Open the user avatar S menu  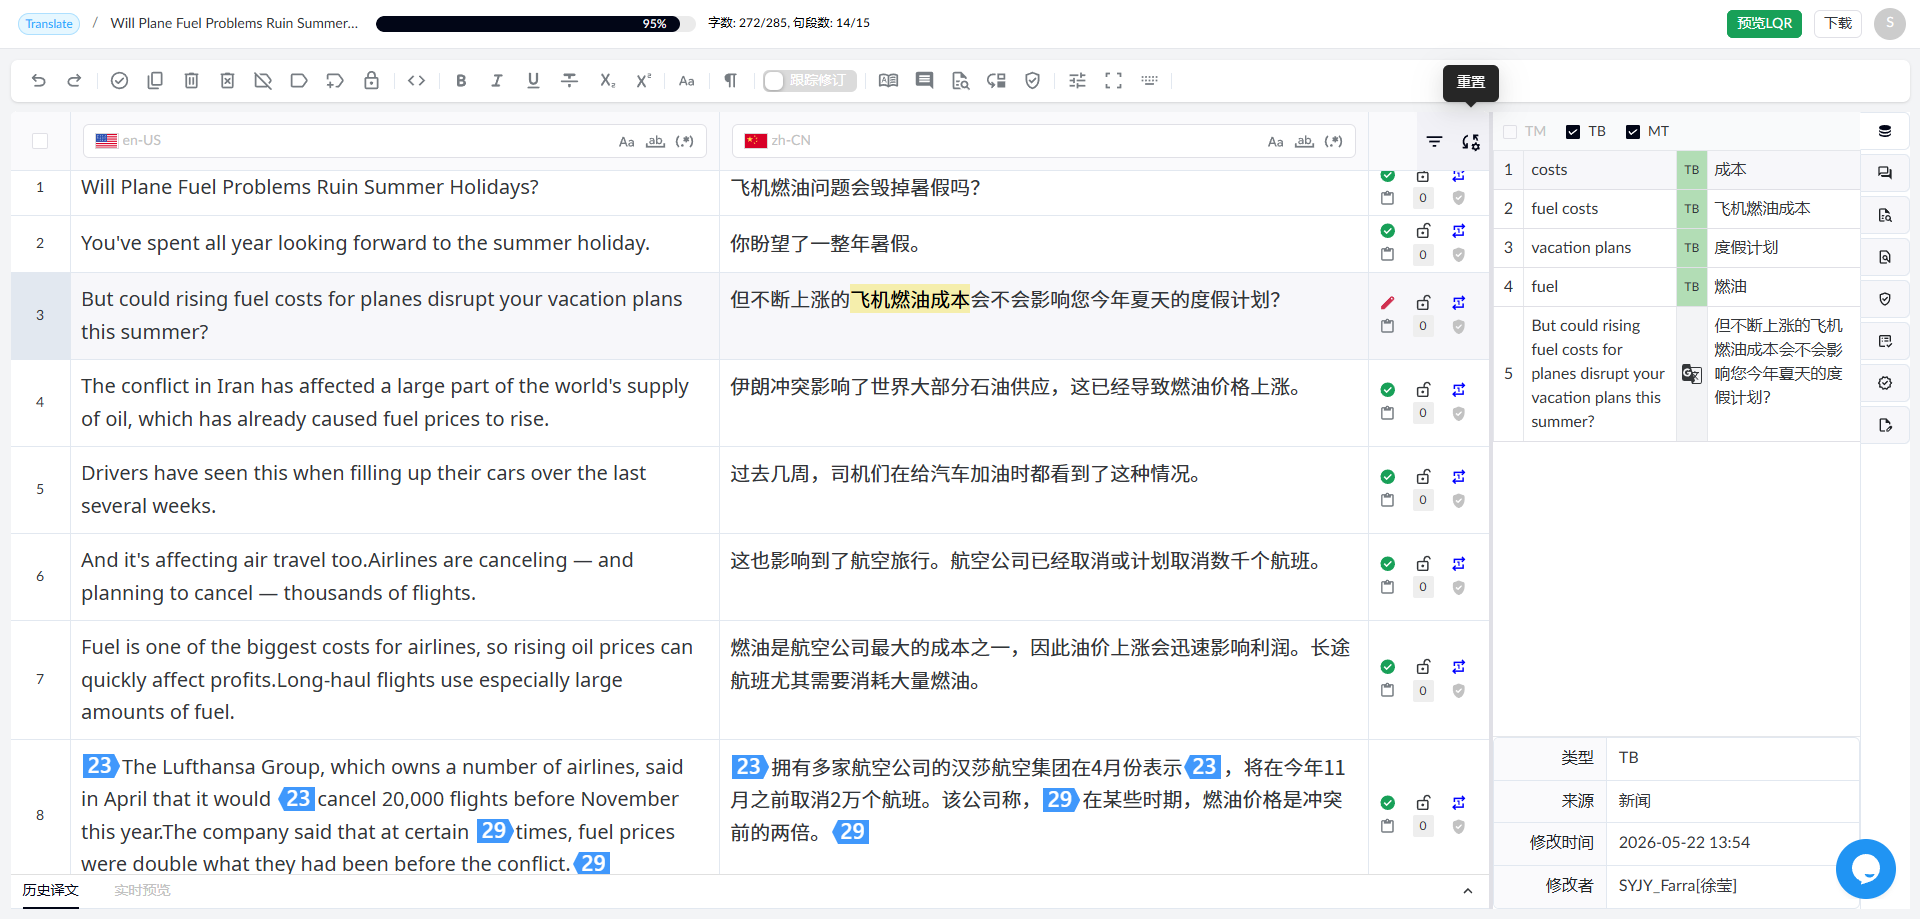[x=1890, y=24]
